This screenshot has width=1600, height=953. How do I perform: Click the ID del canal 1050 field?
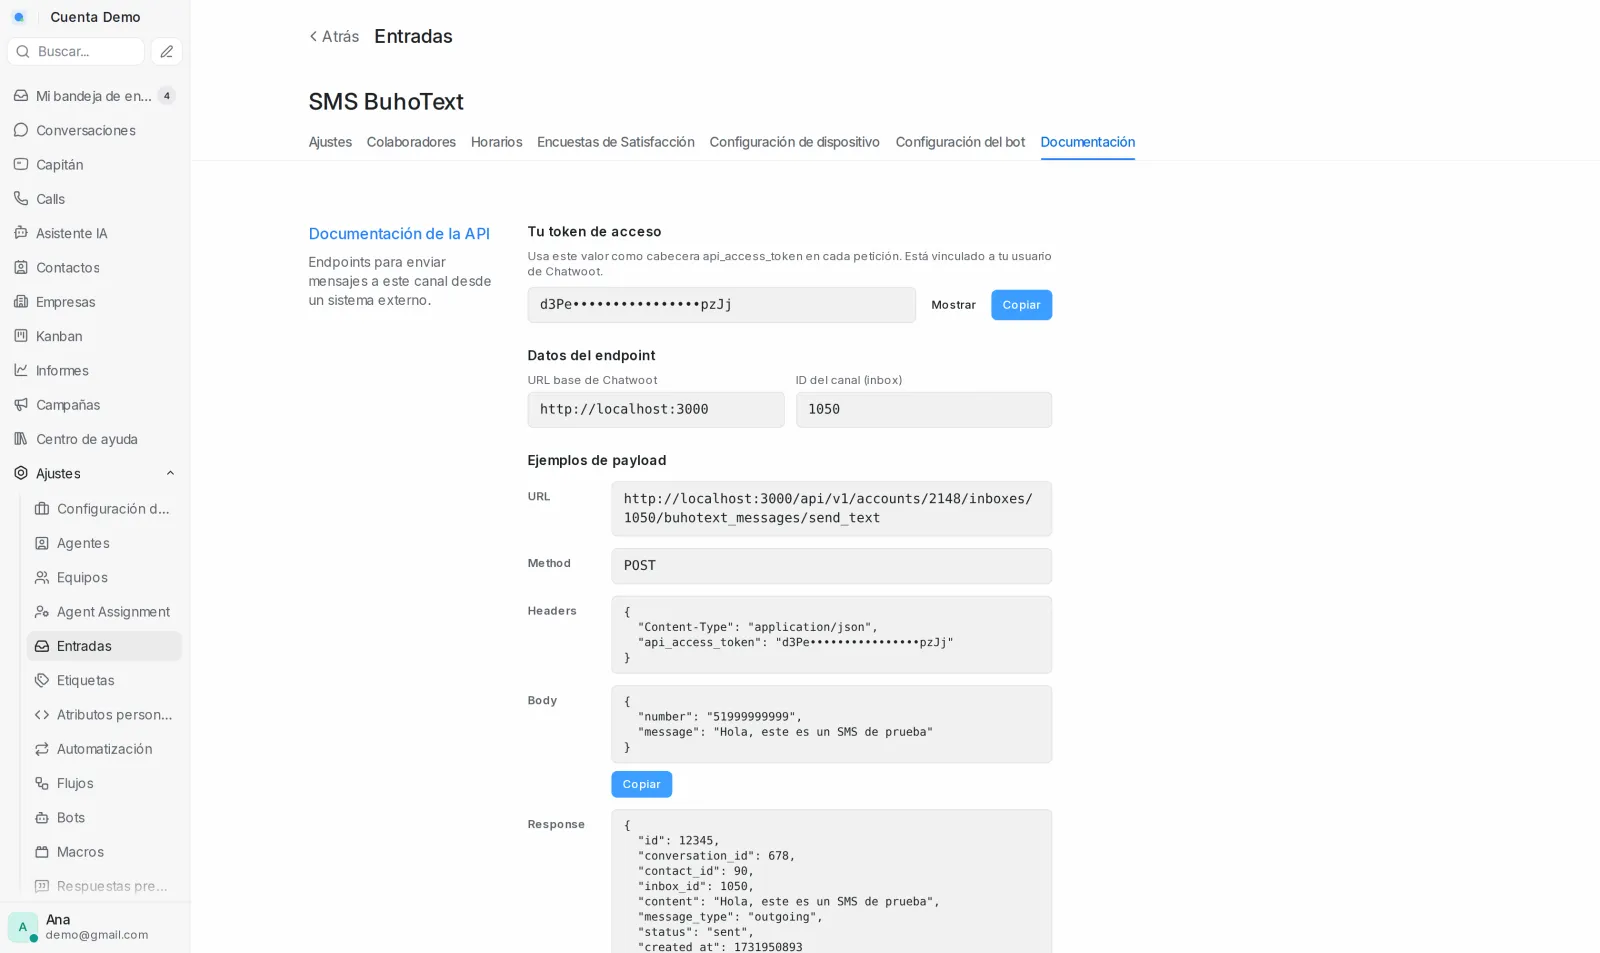click(924, 410)
